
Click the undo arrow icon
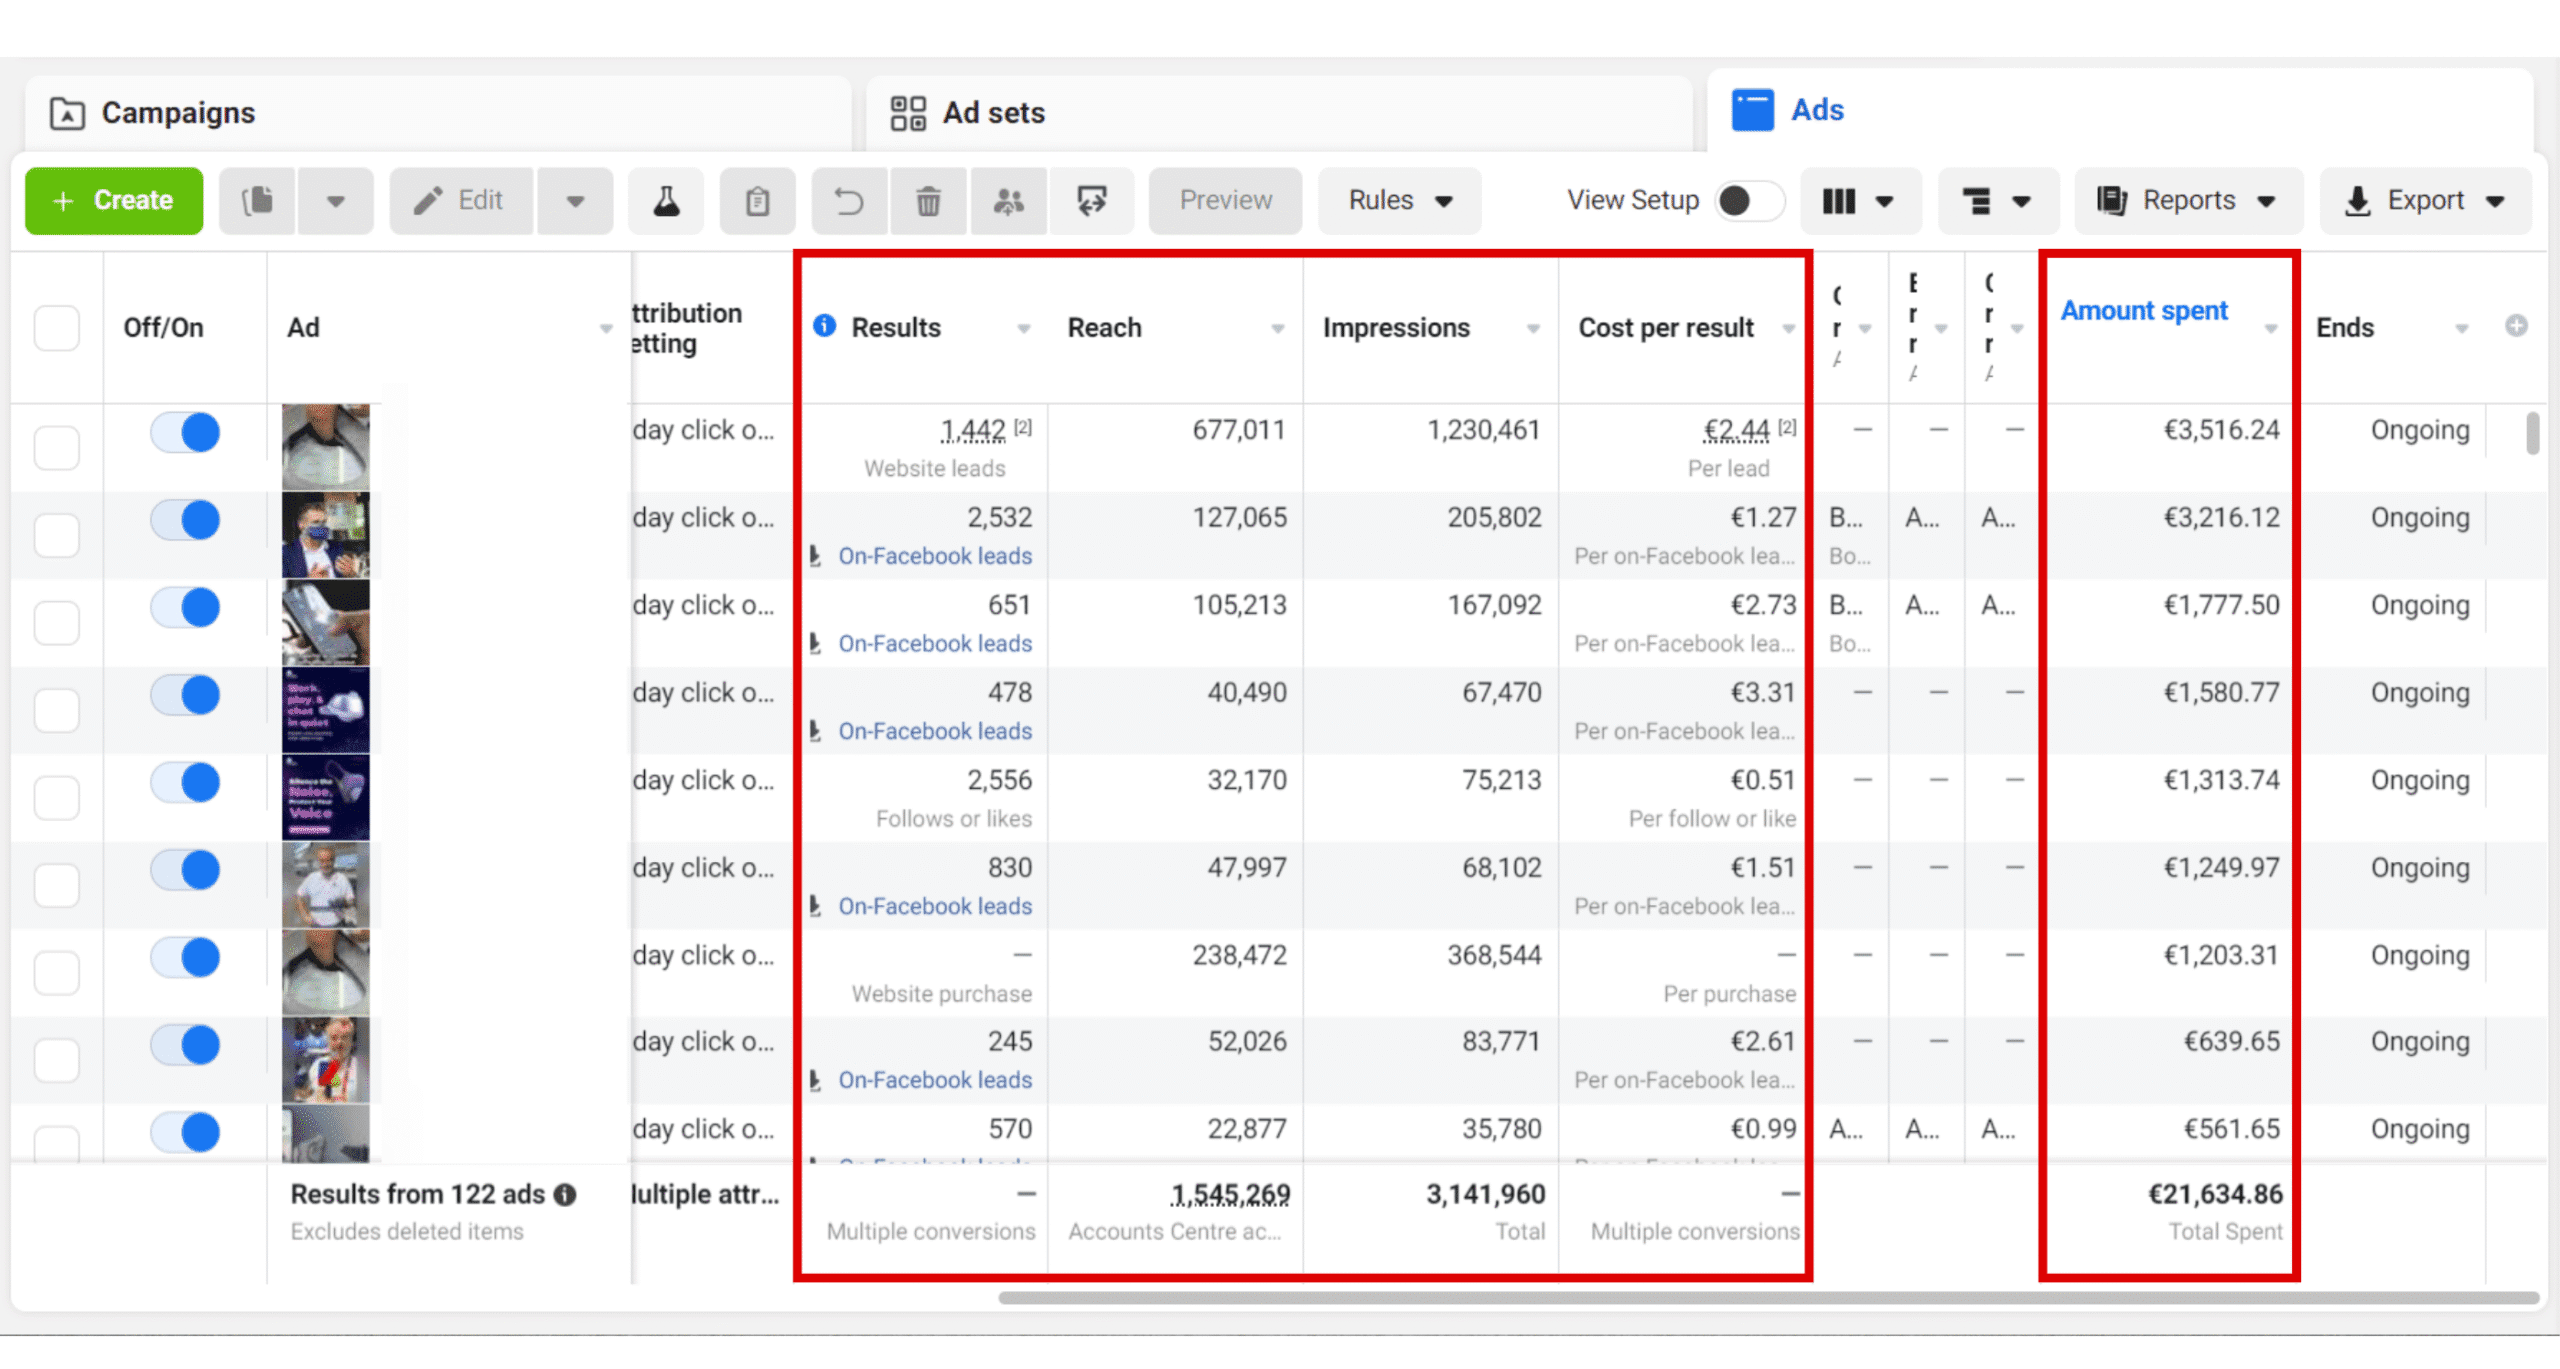pos(849,201)
